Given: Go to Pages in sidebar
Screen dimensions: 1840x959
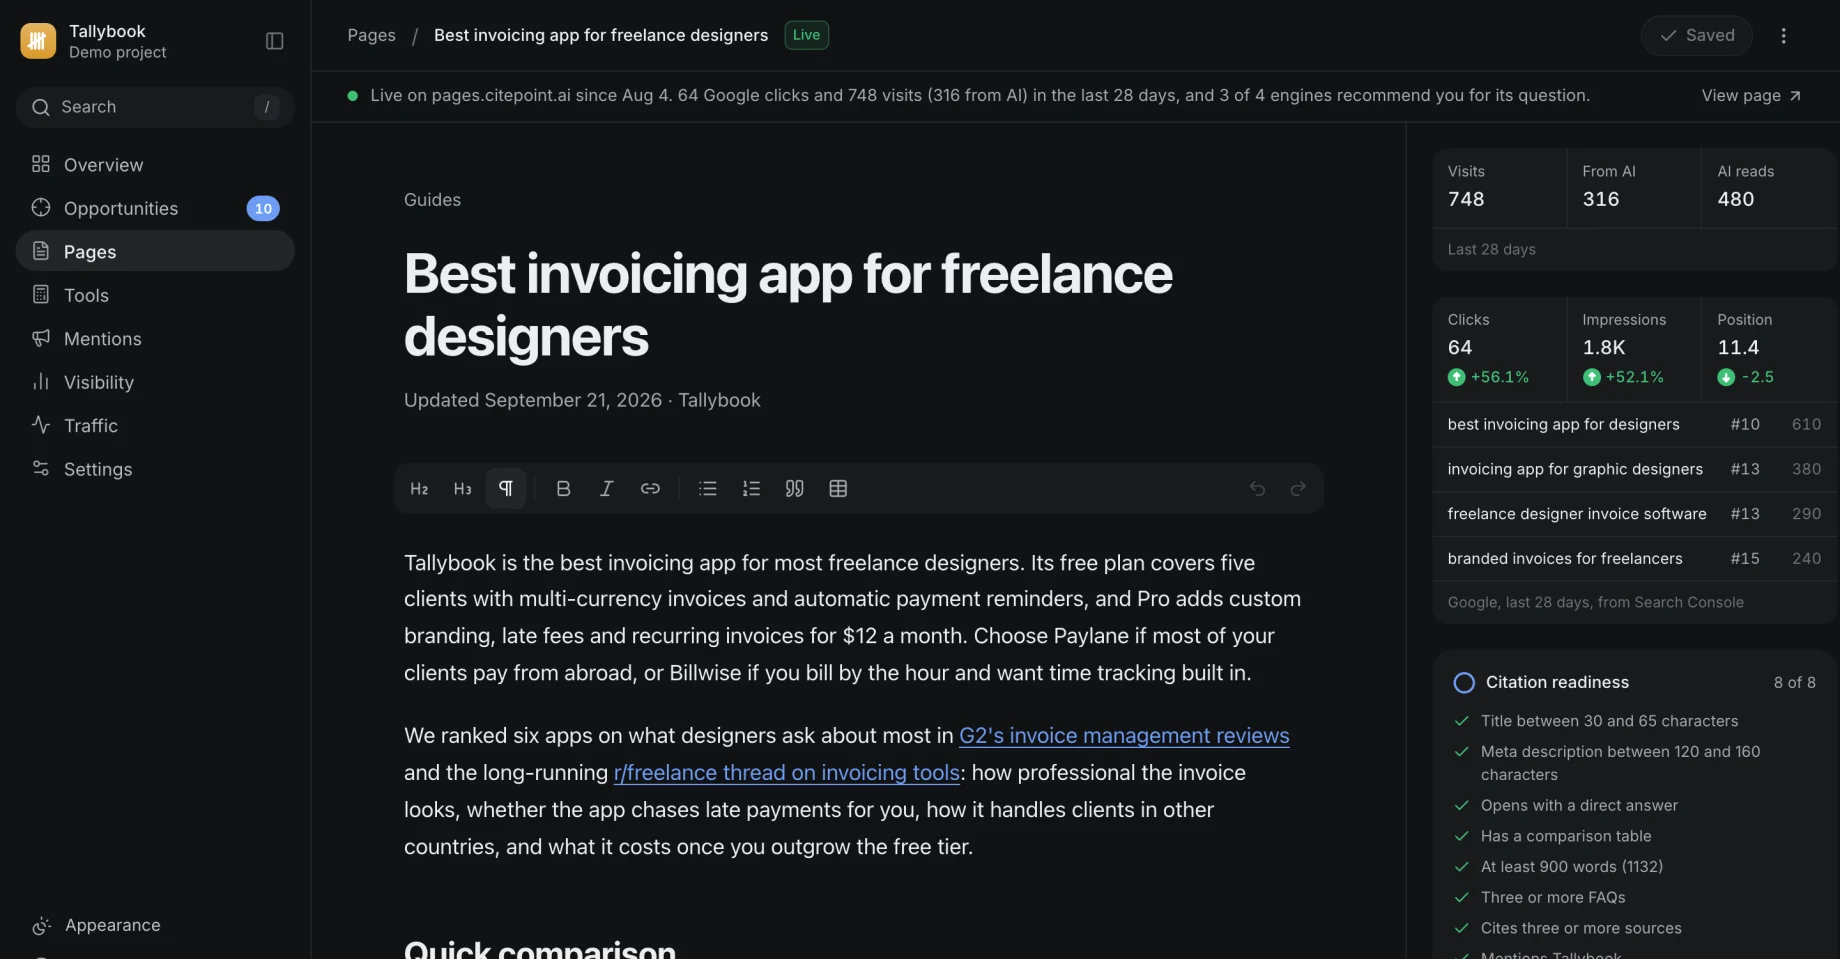Looking at the screenshot, I should (x=155, y=251).
